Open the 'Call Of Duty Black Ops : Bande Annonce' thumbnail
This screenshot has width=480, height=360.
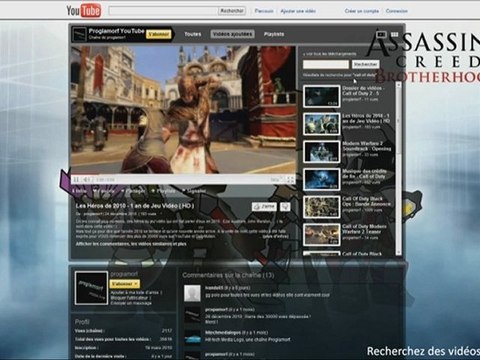(321, 207)
